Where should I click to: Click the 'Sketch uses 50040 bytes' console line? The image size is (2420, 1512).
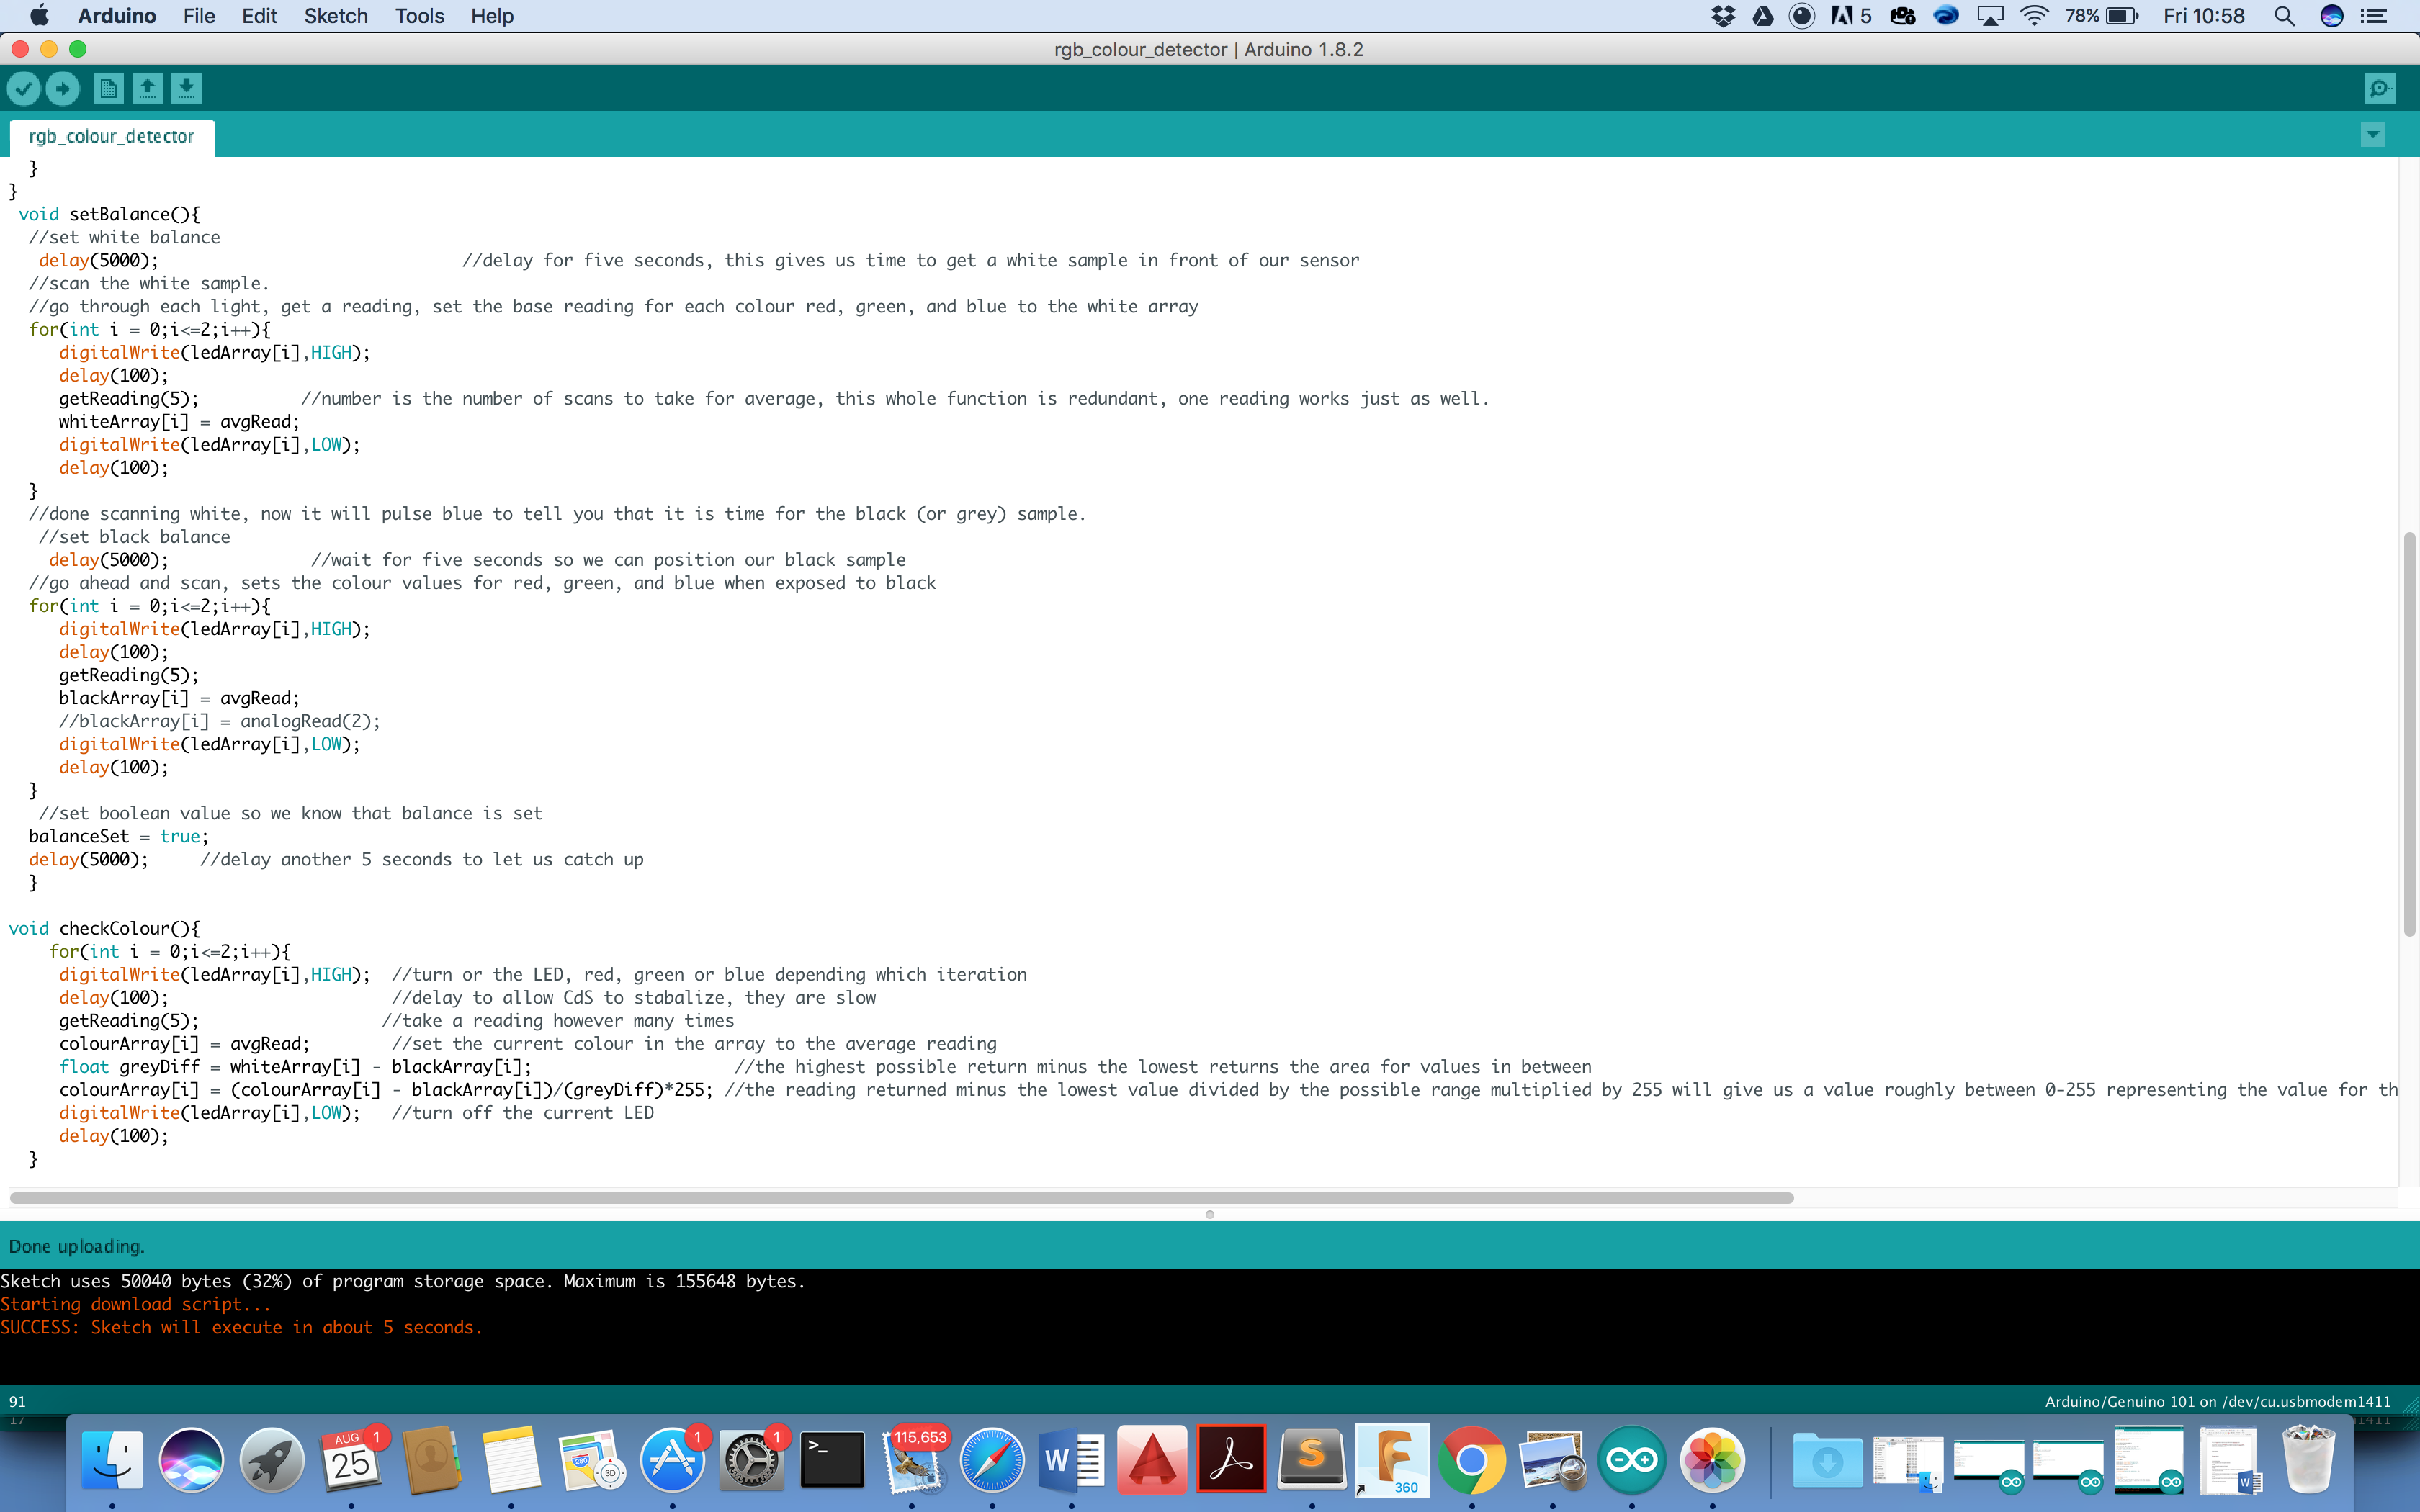(x=402, y=1281)
